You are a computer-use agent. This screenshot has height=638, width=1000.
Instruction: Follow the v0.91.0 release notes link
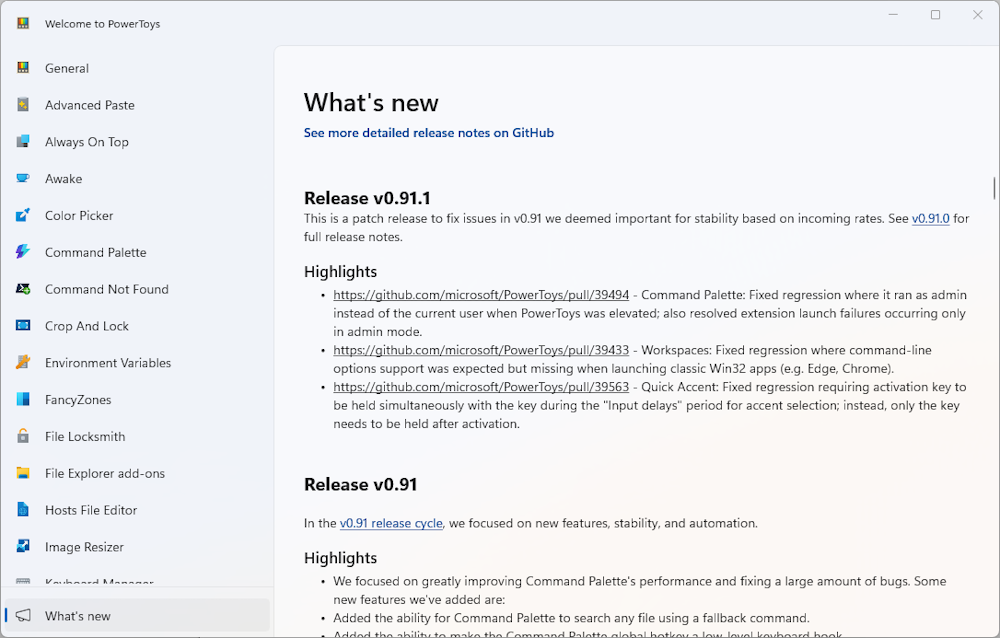coord(930,218)
